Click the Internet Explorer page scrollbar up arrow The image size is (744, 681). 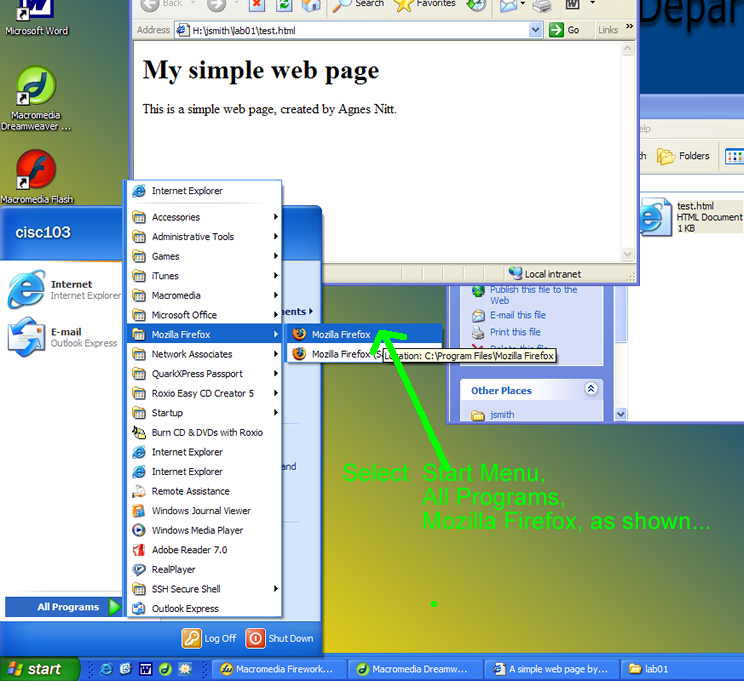(627, 48)
